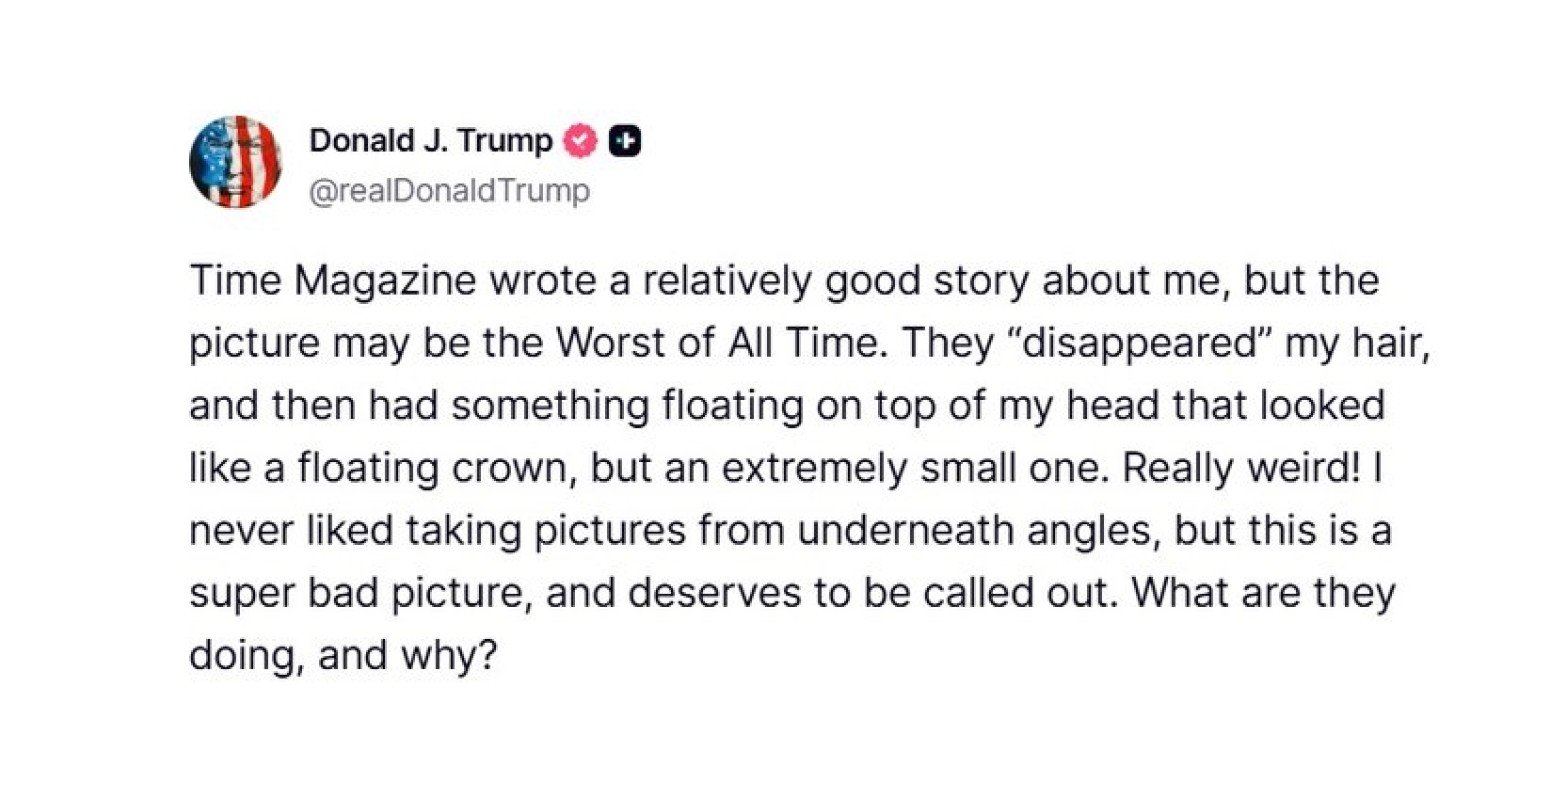This screenshot has width=1548, height=802.
Task: Click the phrase "extremely small one"
Action: (878, 470)
